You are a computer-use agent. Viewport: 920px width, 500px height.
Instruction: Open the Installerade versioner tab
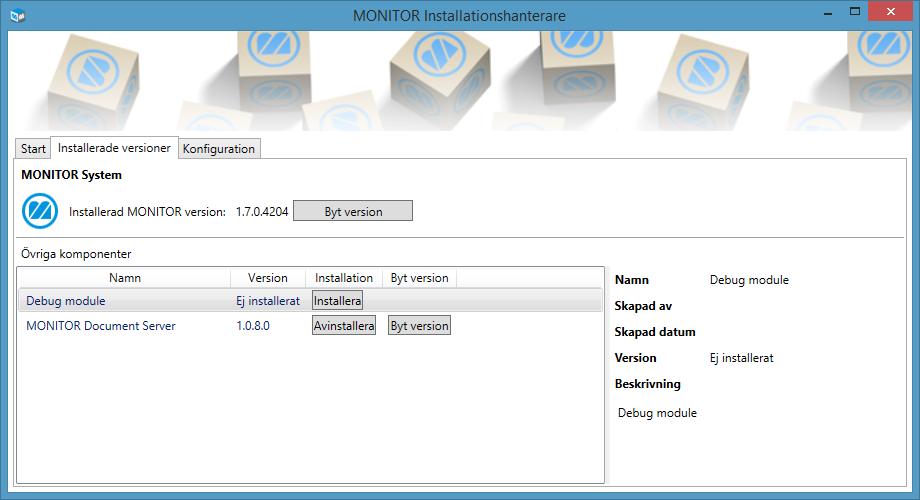coord(114,148)
